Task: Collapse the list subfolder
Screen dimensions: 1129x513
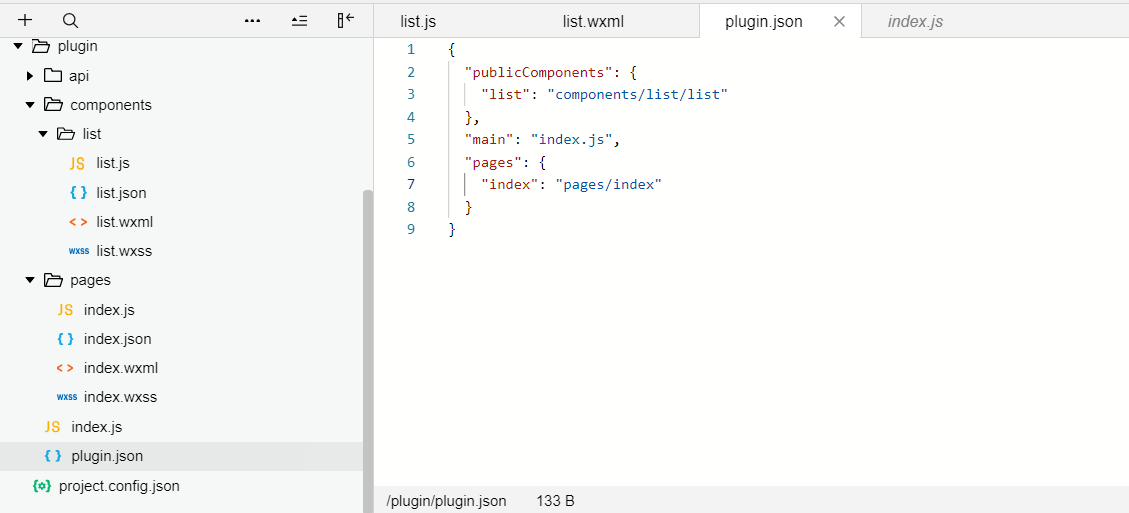Action: click(43, 134)
